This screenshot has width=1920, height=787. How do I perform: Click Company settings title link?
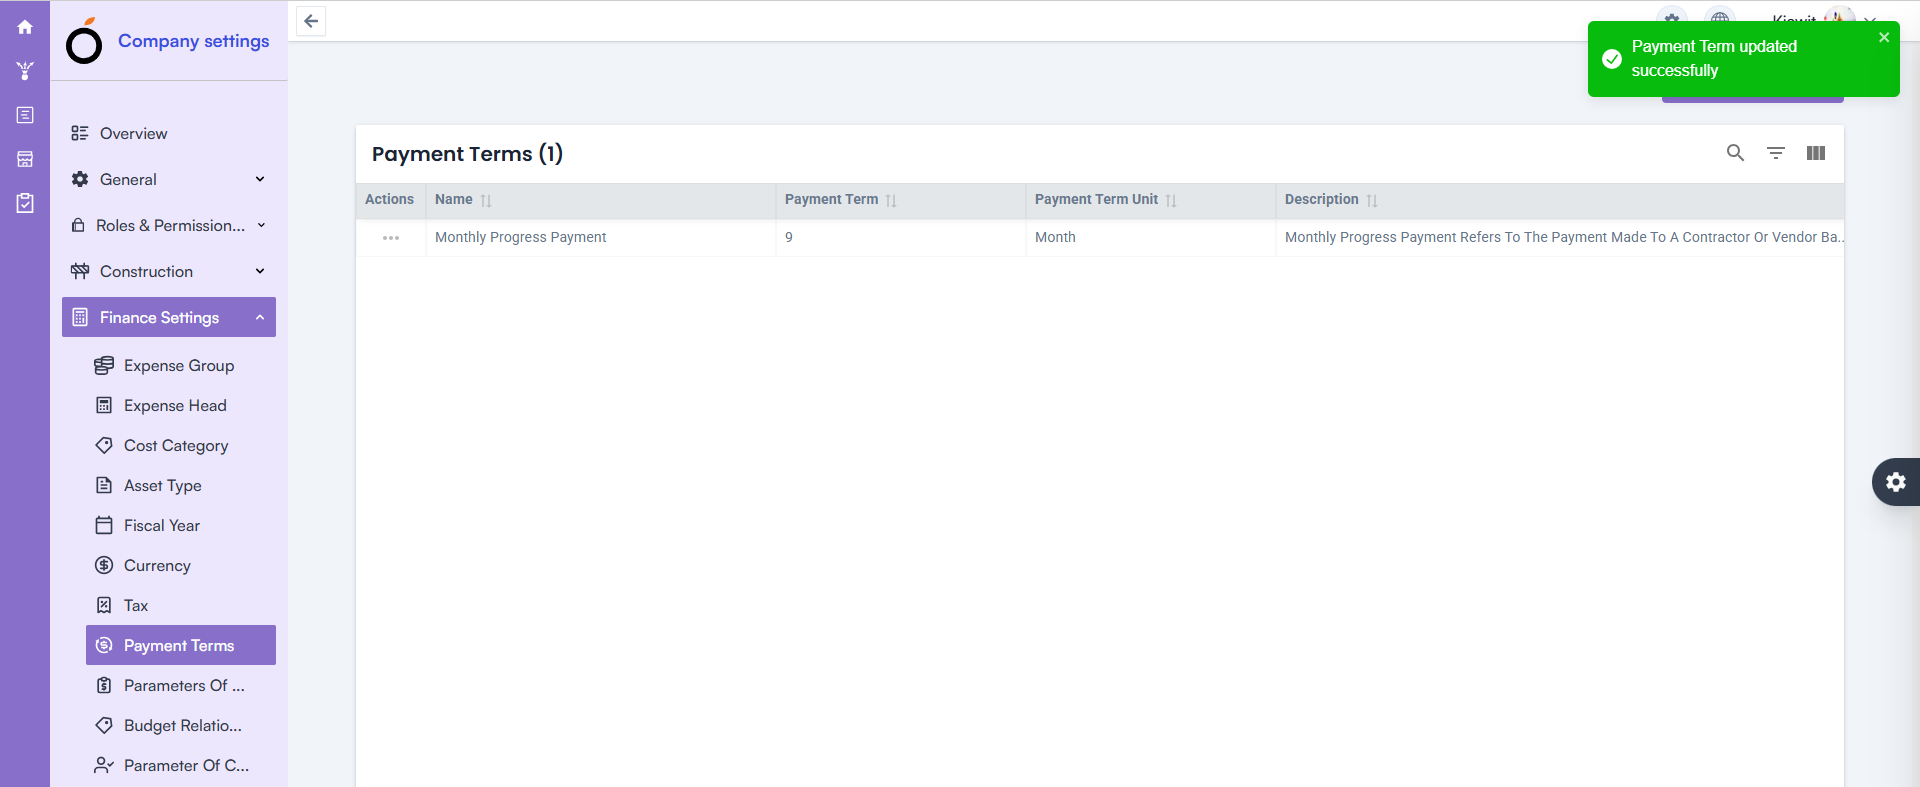click(193, 41)
